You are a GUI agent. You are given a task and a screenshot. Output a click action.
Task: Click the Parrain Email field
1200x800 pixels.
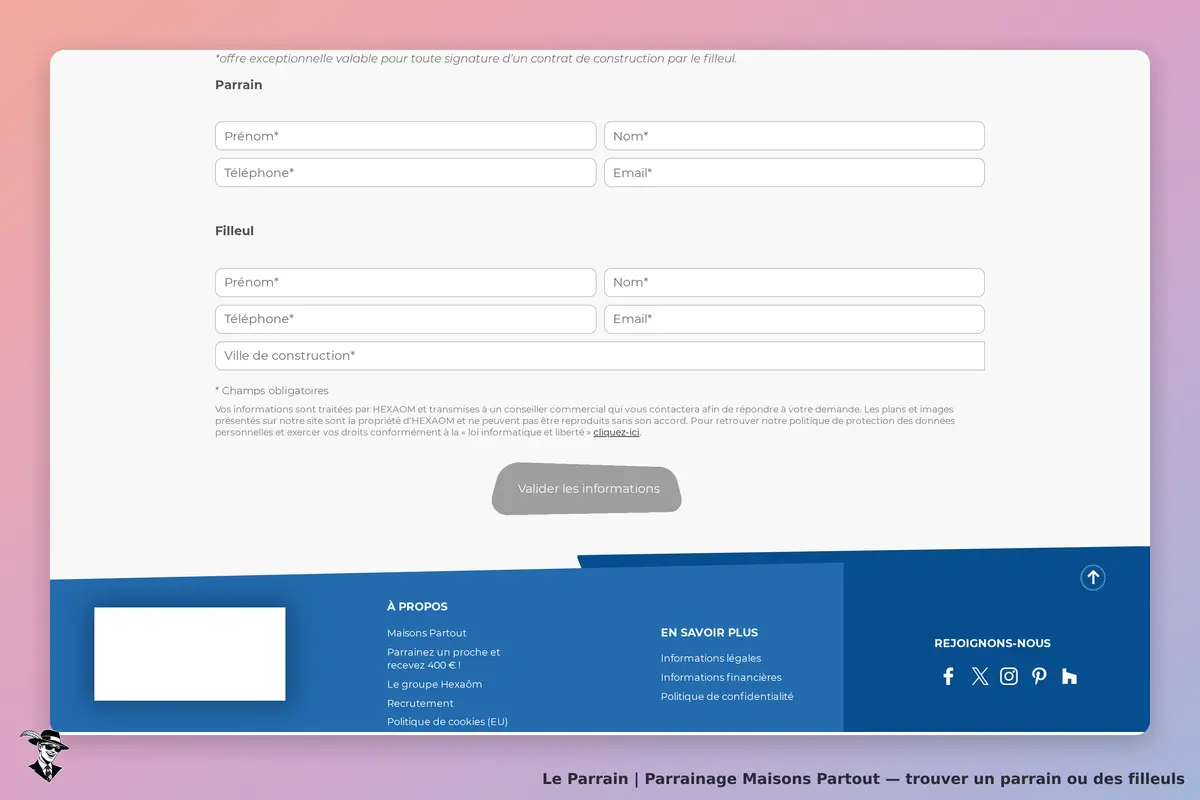point(794,173)
